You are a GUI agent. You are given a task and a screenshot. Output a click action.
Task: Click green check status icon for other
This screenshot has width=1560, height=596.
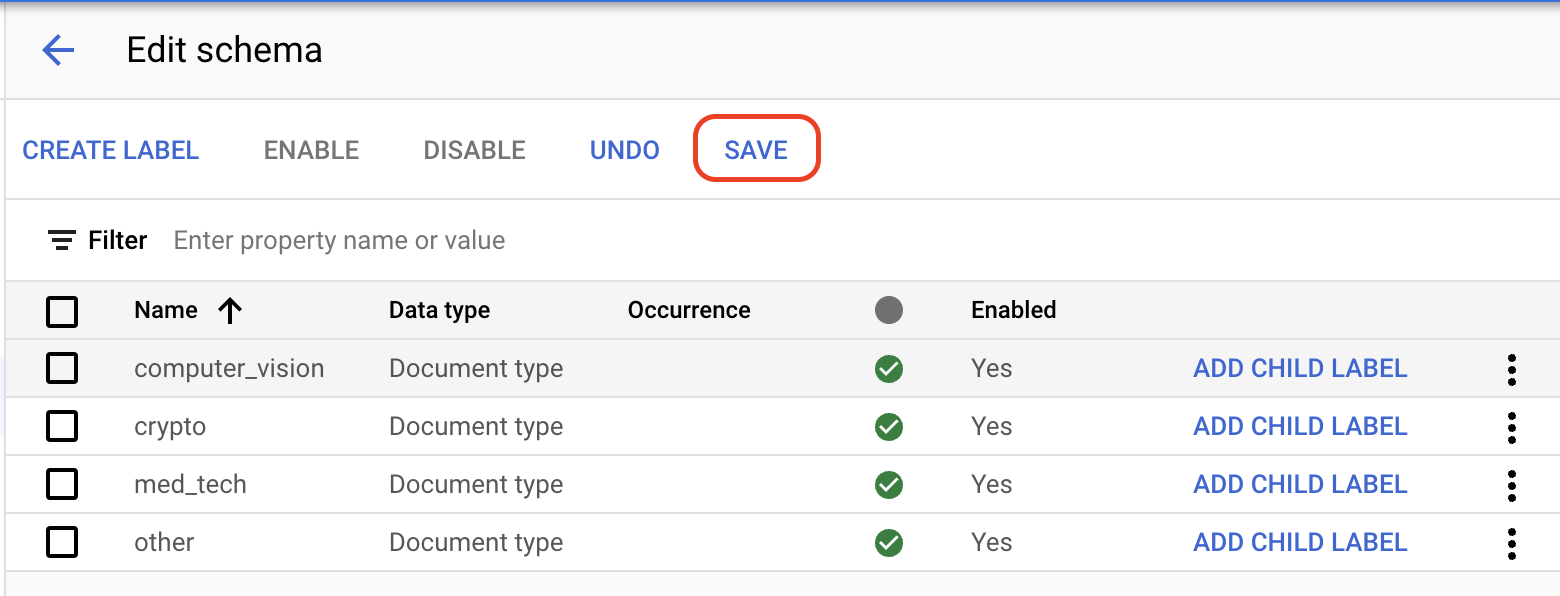click(x=888, y=543)
